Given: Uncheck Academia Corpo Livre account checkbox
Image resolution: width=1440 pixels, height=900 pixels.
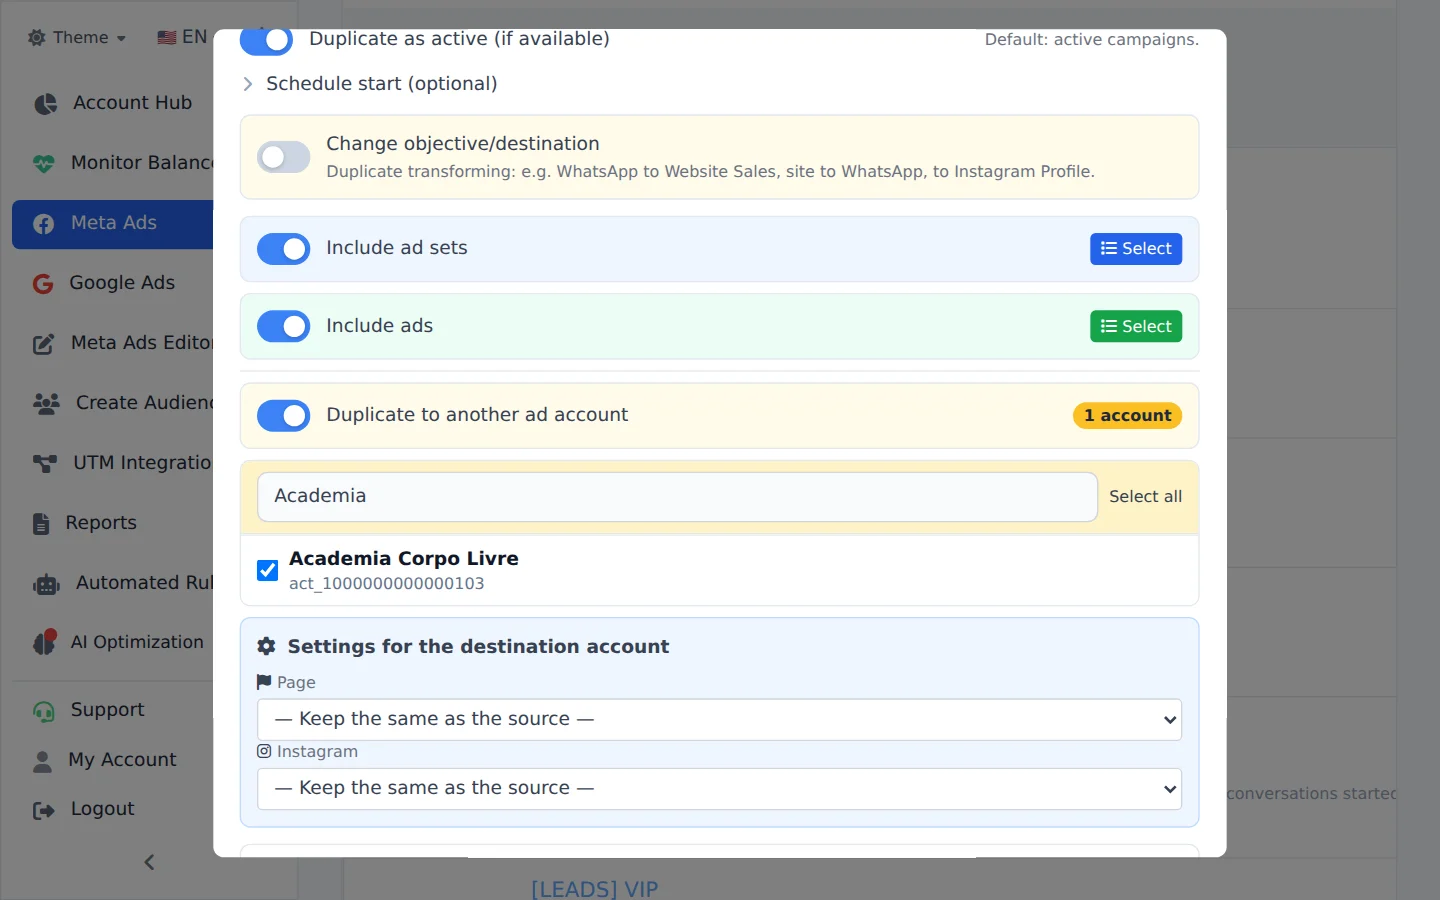Looking at the screenshot, I should (x=267, y=570).
